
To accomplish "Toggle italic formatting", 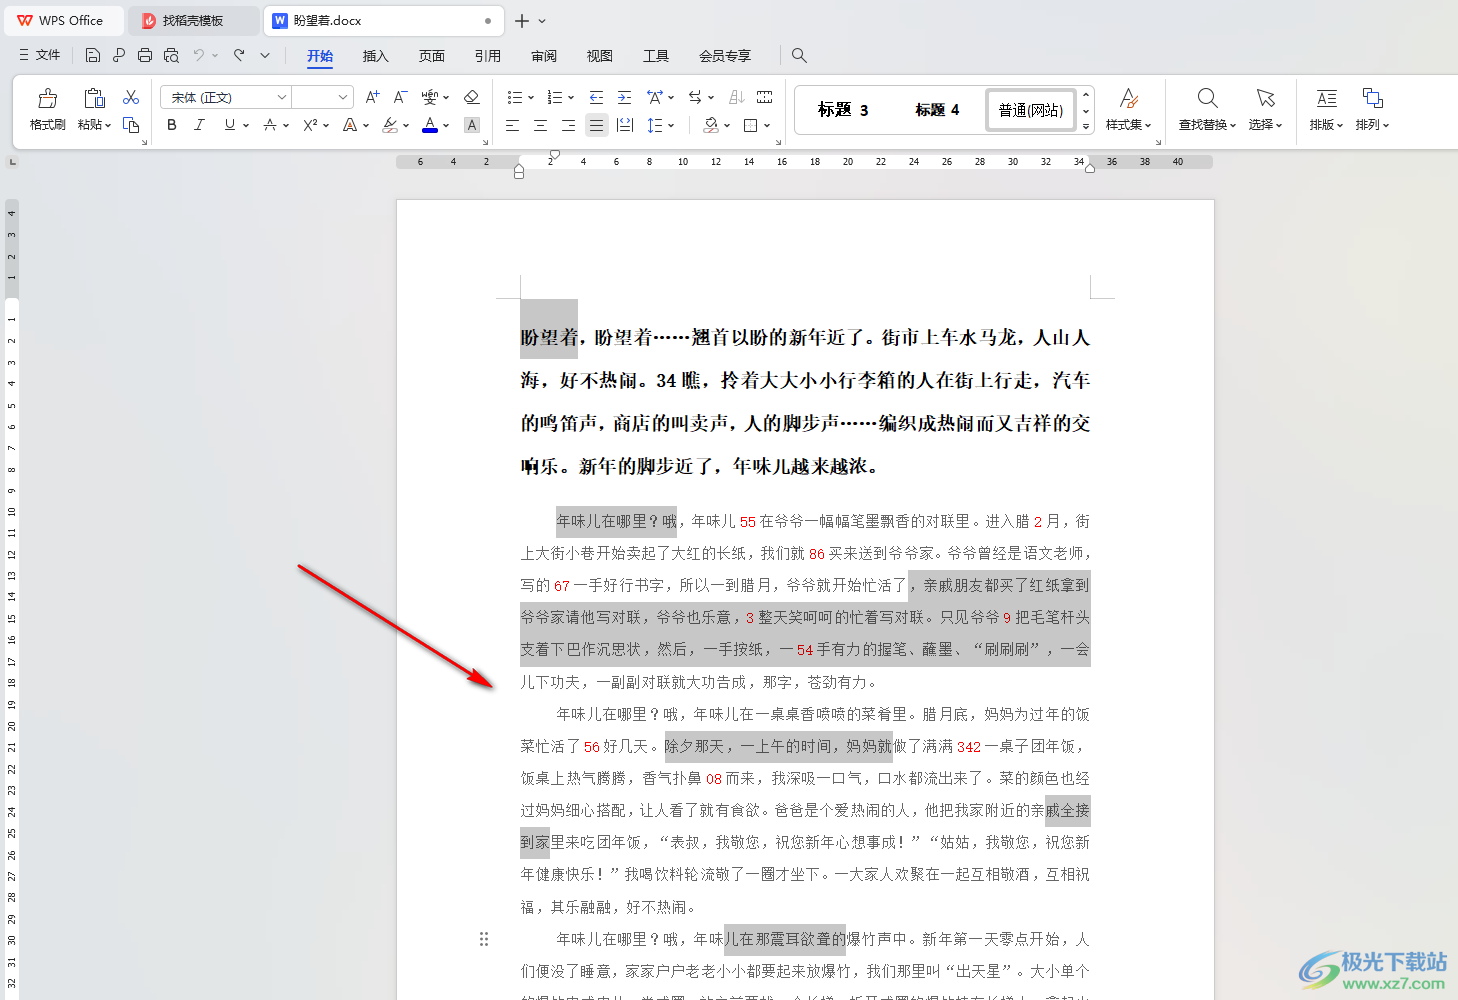I will coord(199,125).
